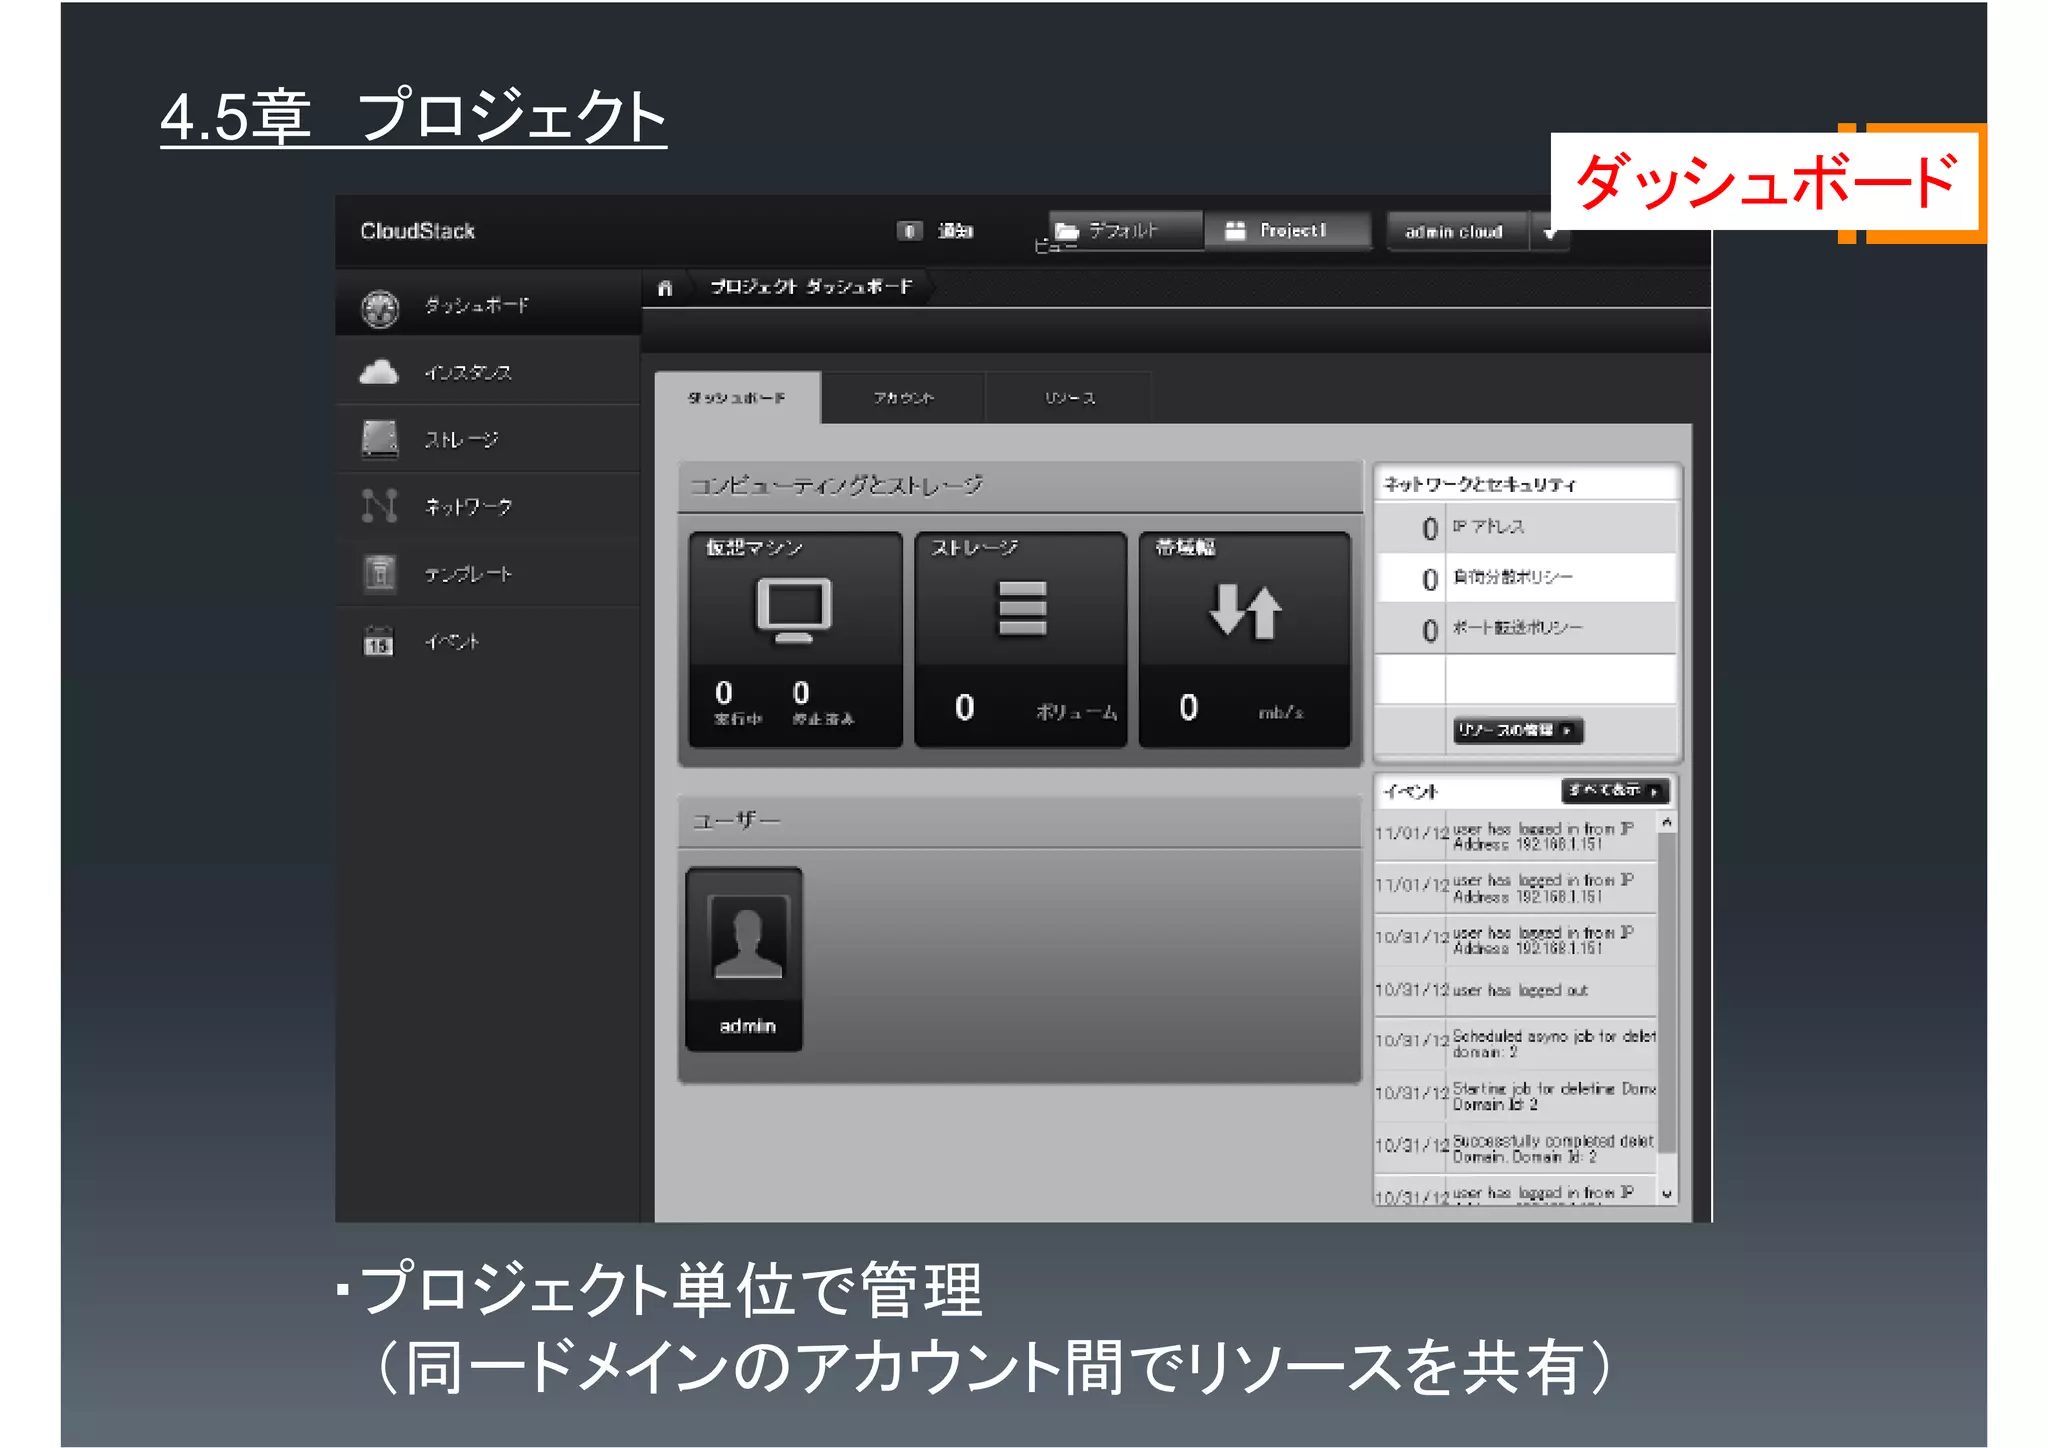Click the virtual machine monitor icon
The image size is (2048, 1448).
coord(794,610)
